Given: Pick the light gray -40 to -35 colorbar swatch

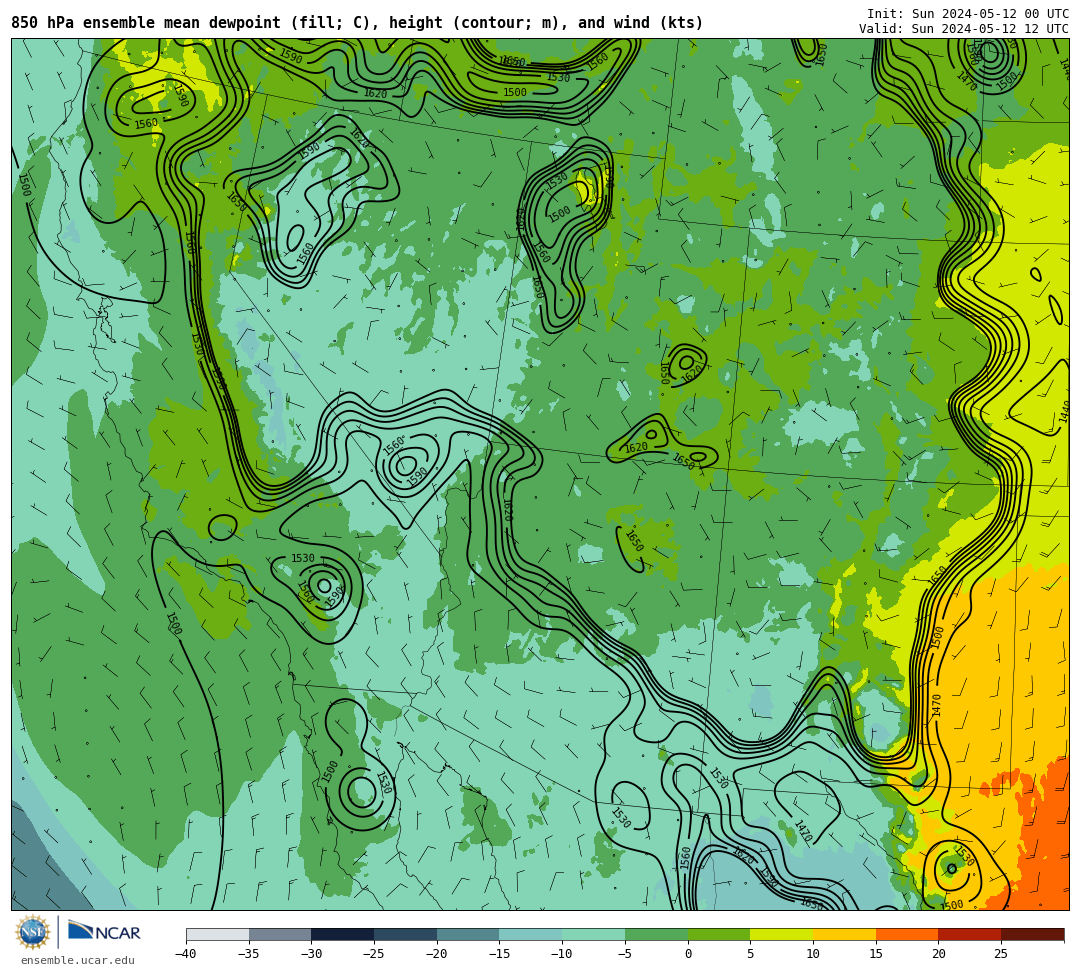Looking at the screenshot, I should (218, 934).
